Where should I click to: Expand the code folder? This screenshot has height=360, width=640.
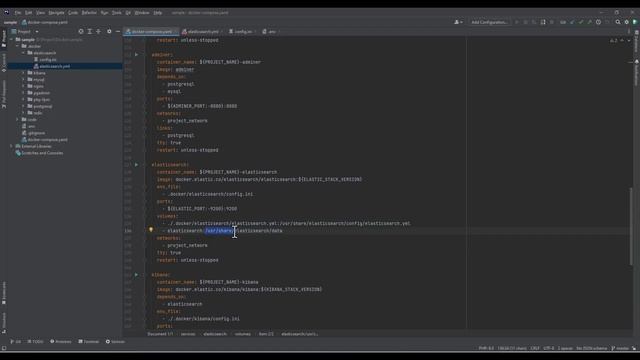18,120
